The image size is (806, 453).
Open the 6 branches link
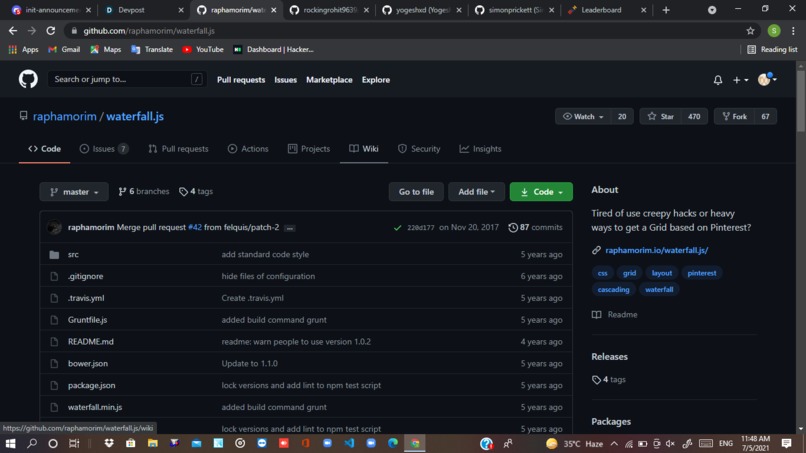point(143,191)
